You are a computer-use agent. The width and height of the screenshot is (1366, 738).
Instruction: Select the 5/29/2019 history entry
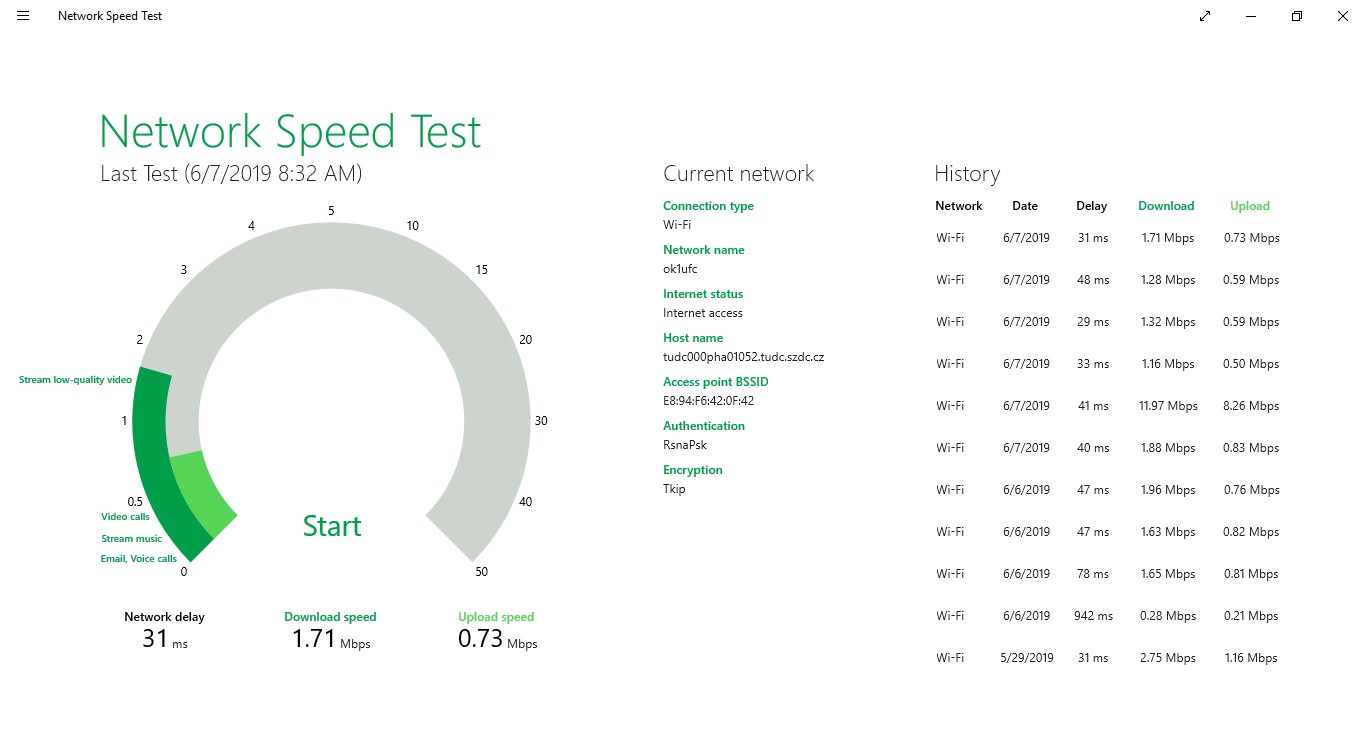coord(1106,658)
